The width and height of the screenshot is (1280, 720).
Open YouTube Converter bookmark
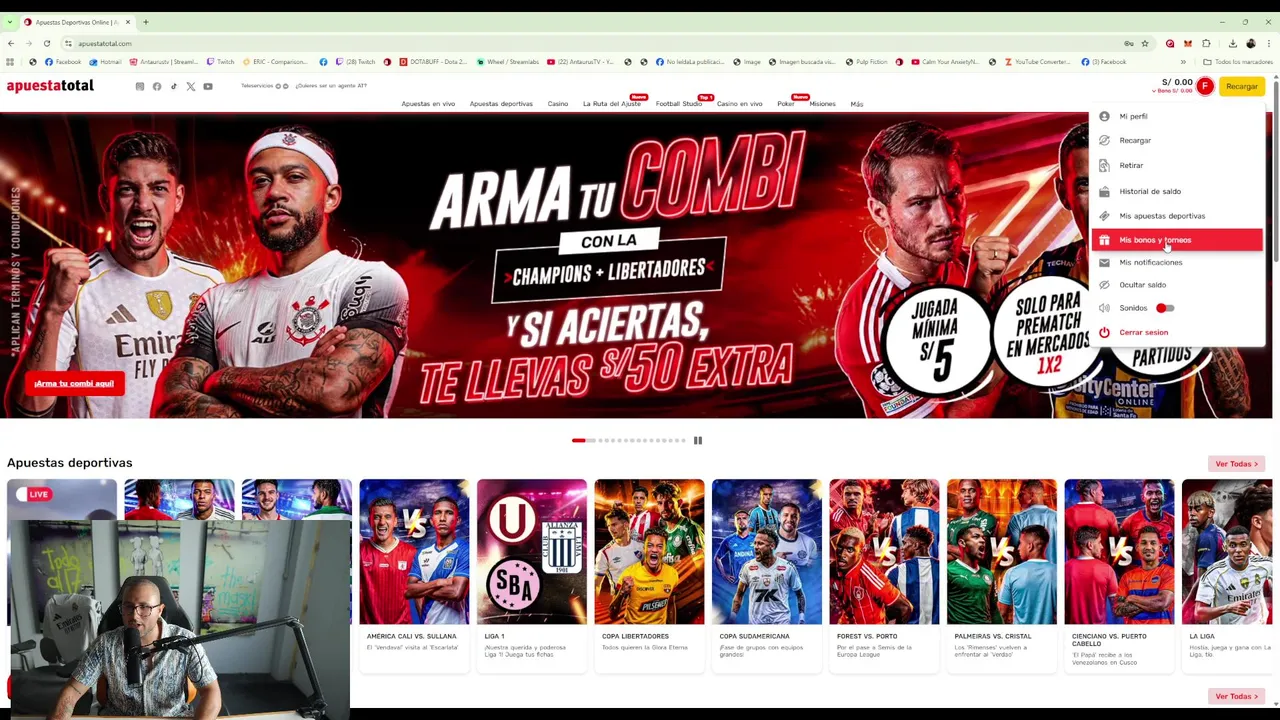(x=1037, y=62)
